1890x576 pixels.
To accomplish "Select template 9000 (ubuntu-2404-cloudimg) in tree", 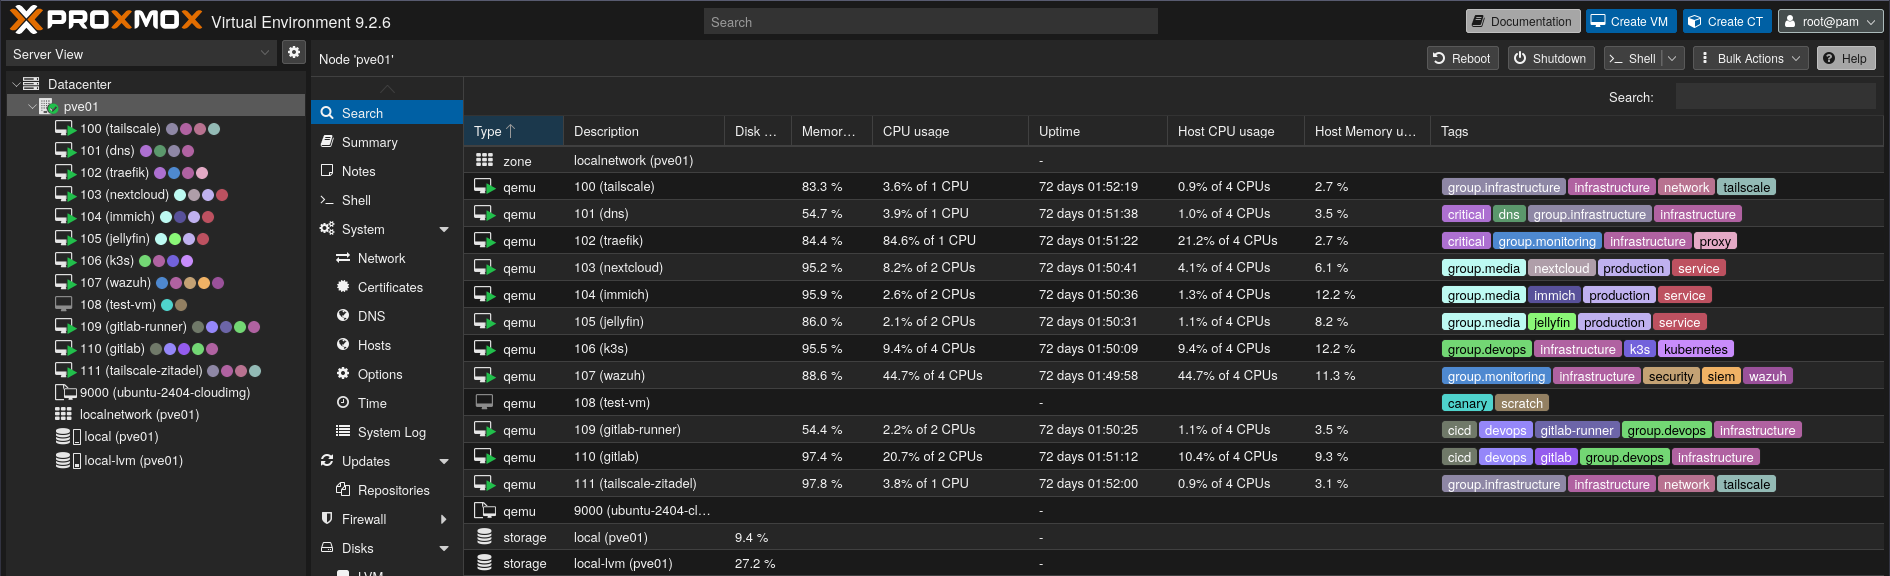I will (x=165, y=392).
